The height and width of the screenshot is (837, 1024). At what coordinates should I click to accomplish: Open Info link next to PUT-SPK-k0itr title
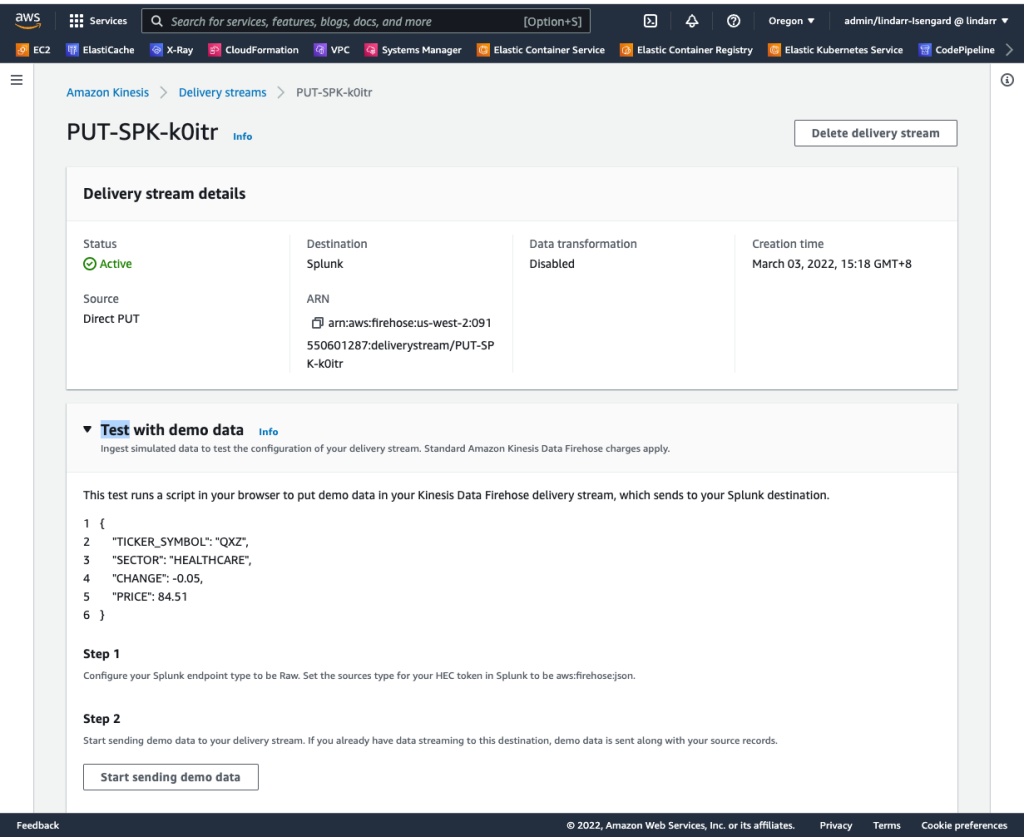pyautogui.click(x=242, y=136)
